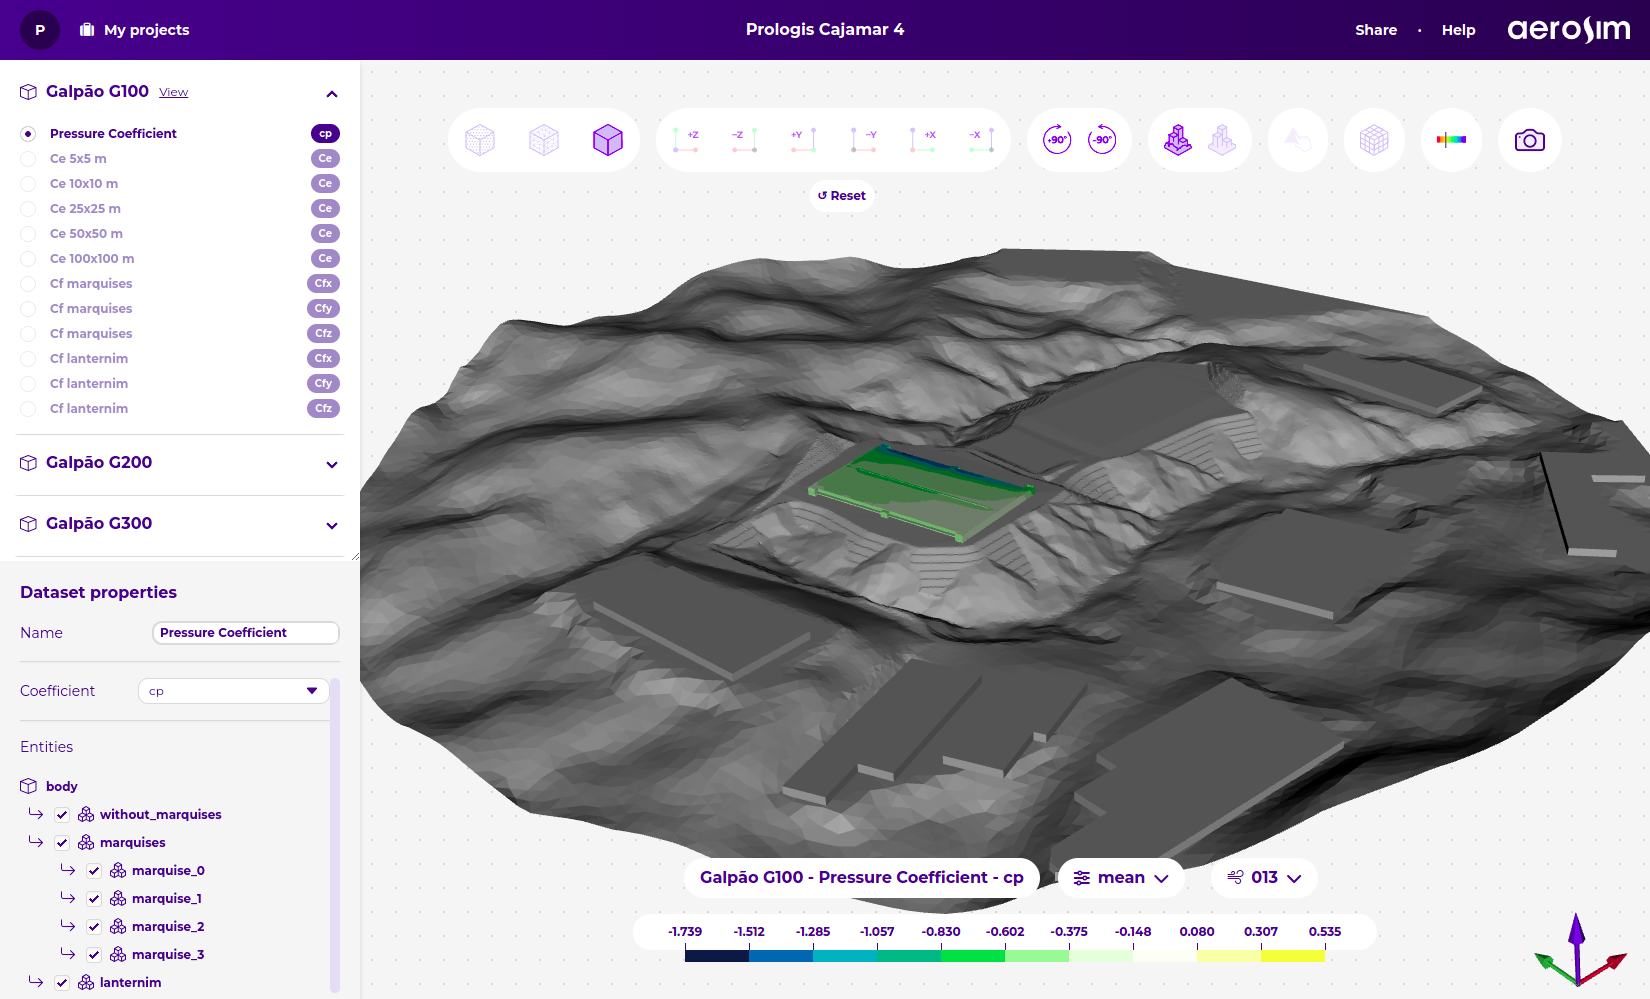Set camera view to +Y axis
The width and height of the screenshot is (1650, 999).
803,140
